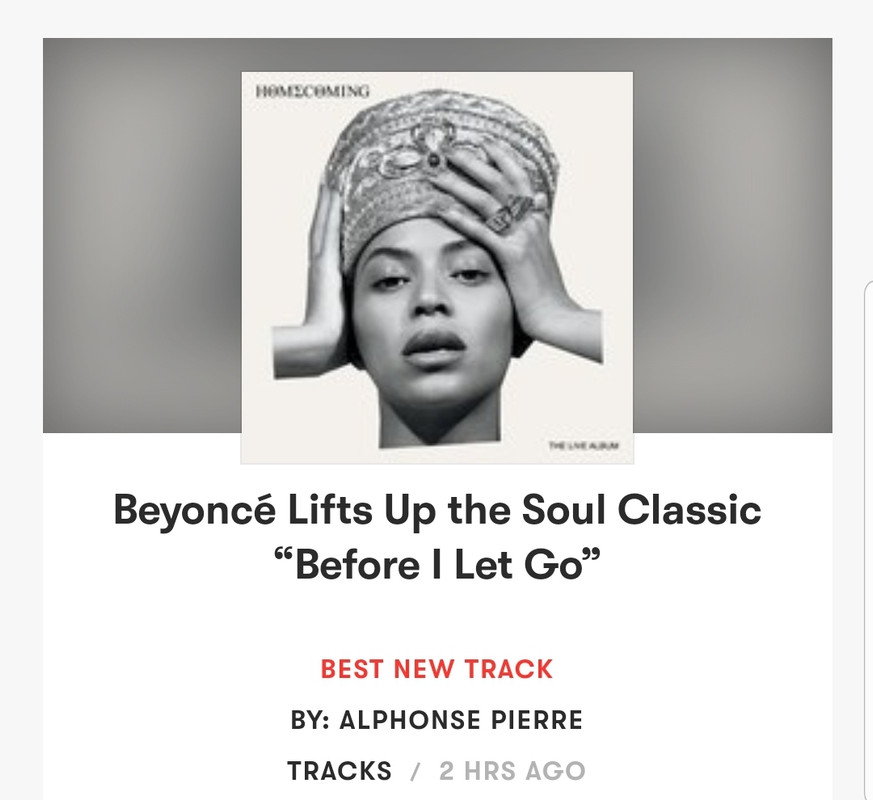Click the word "TRACK" in the red label
873x800 pixels.
(x=509, y=669)
